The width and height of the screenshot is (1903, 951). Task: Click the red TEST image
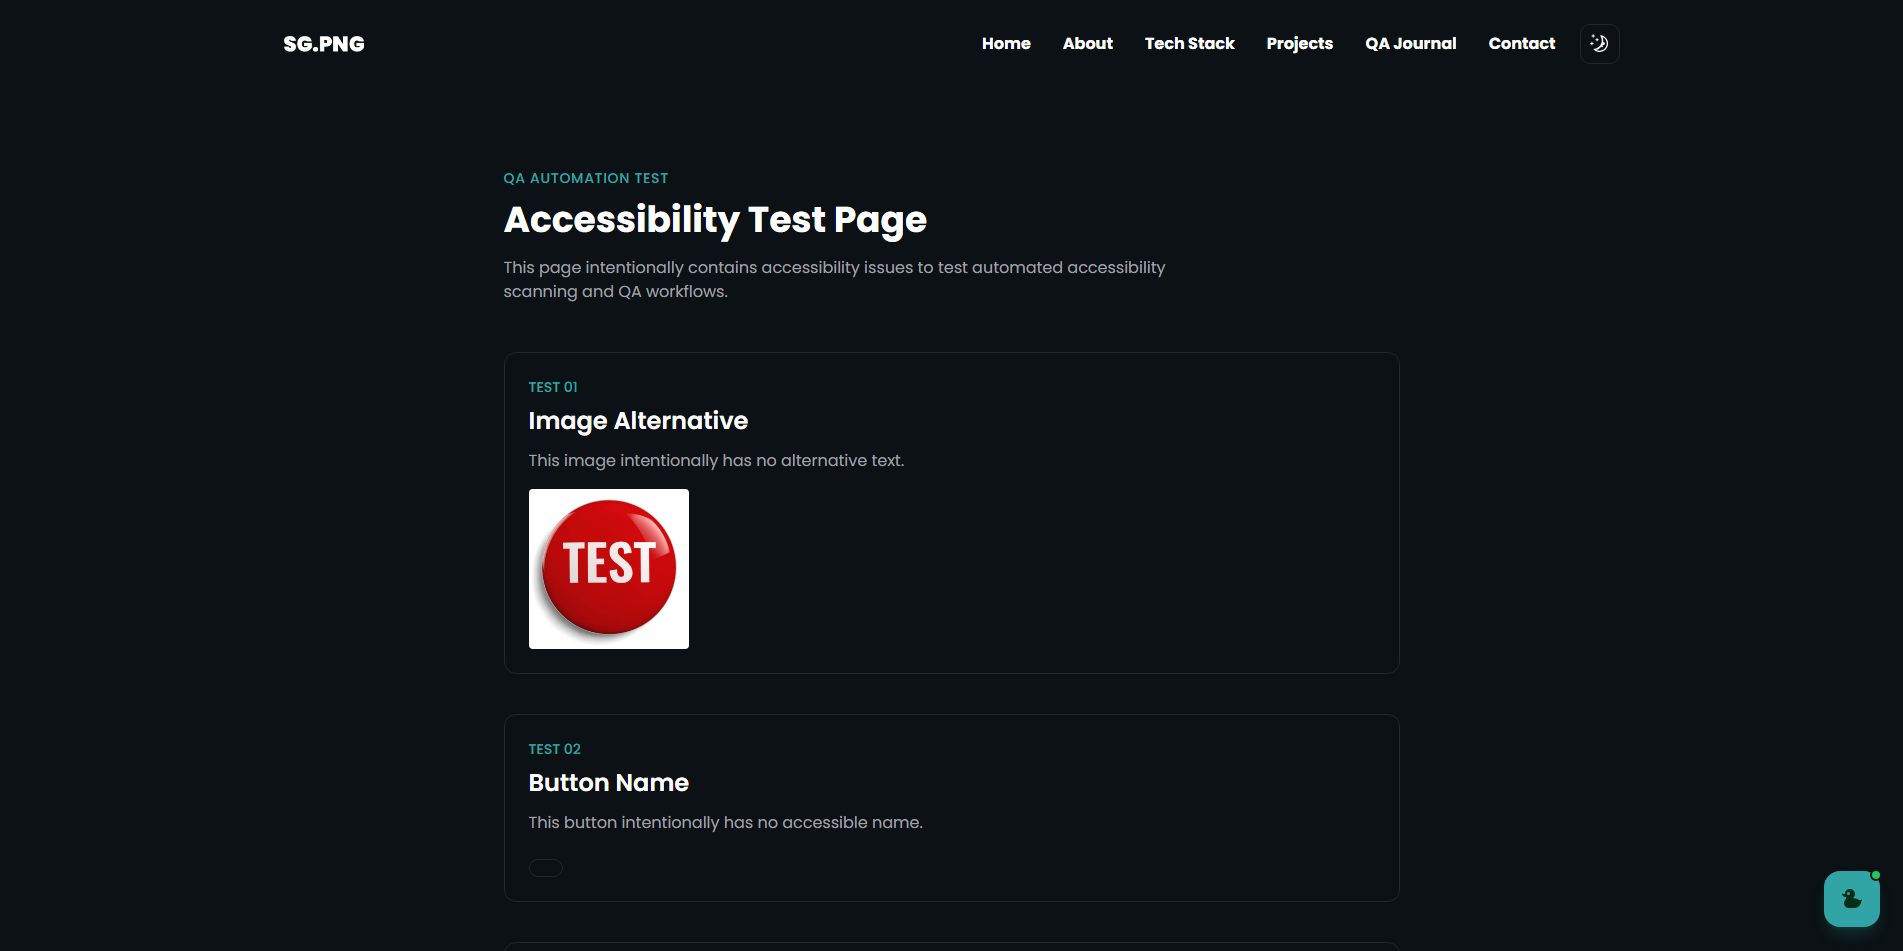tap(609, 569)
